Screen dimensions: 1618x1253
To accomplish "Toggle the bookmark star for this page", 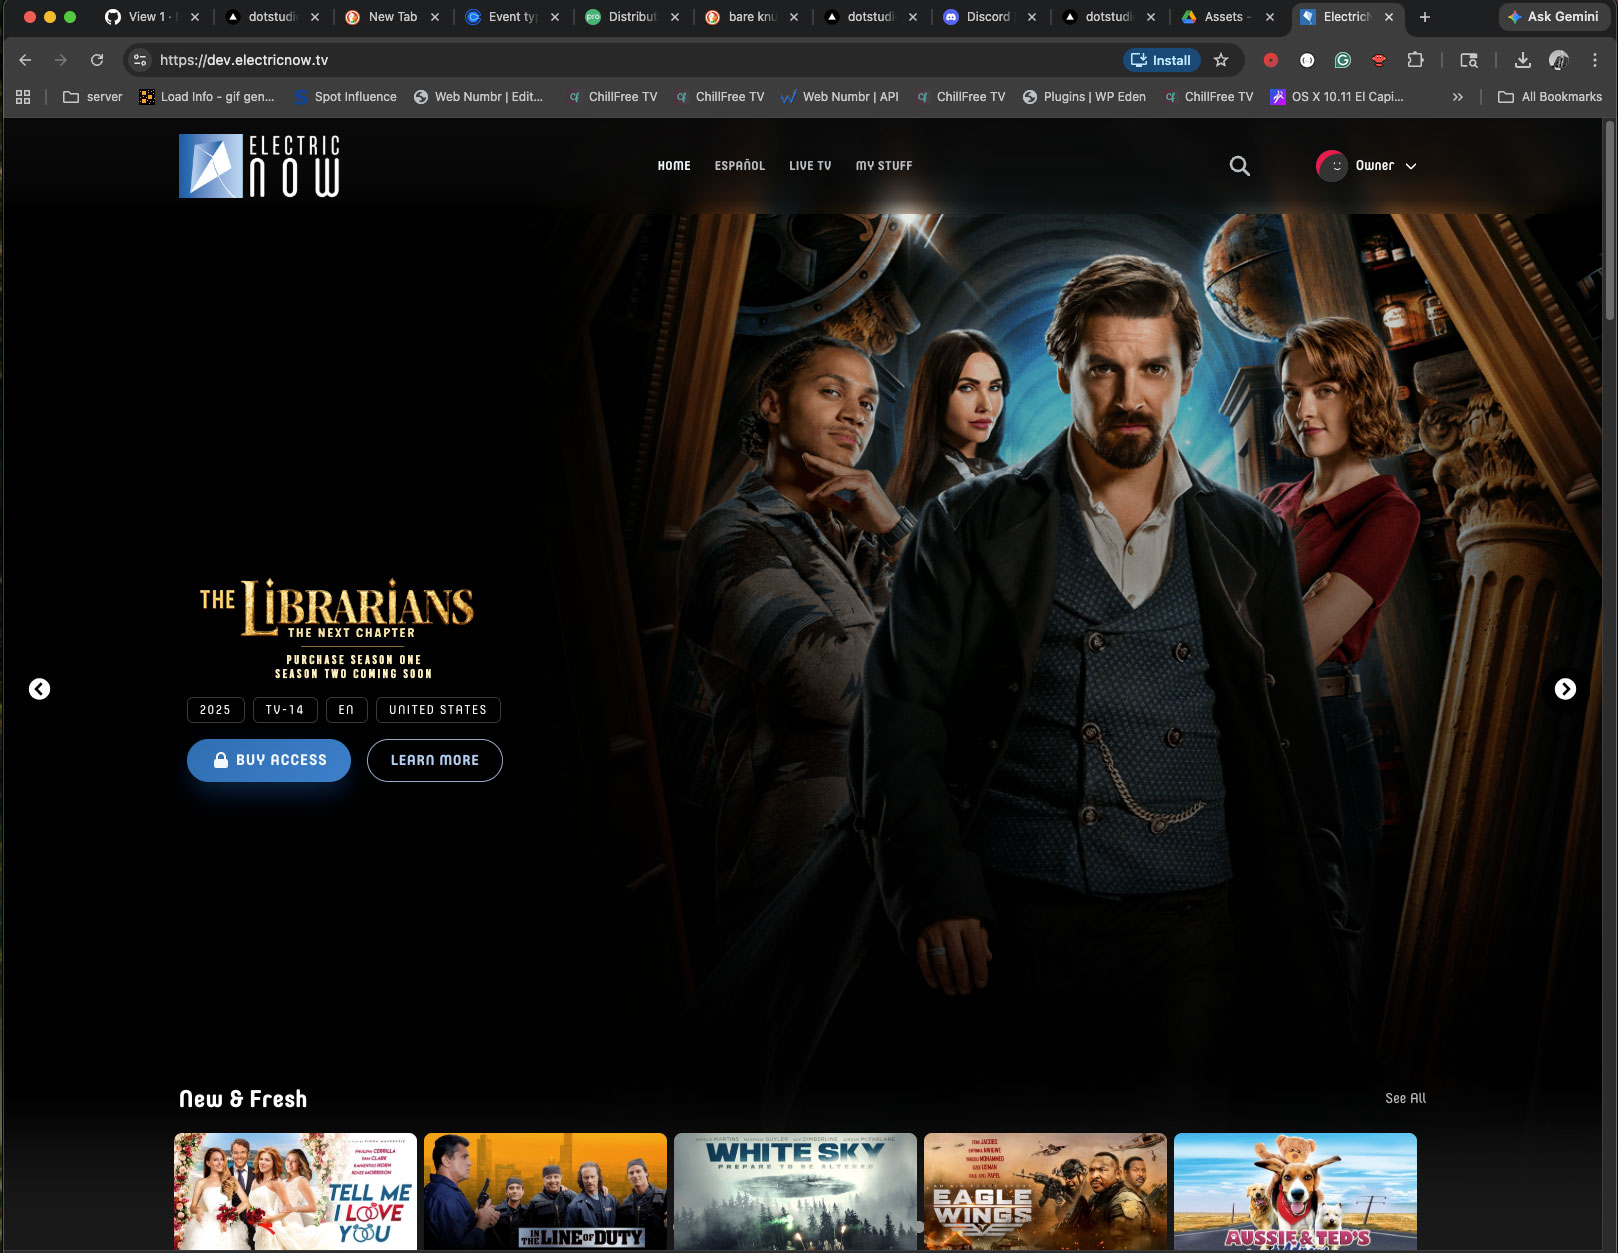I will (1220, 60).
